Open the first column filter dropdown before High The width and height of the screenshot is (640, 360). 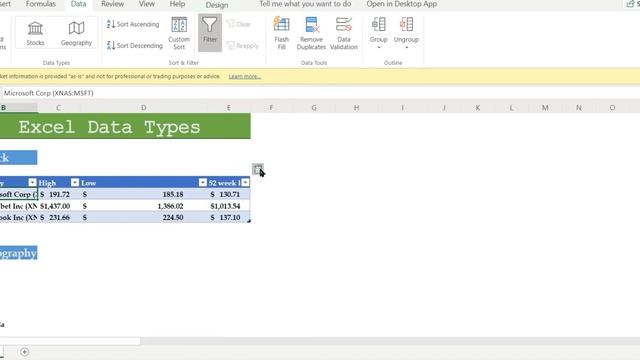click(x=32, y=182)
